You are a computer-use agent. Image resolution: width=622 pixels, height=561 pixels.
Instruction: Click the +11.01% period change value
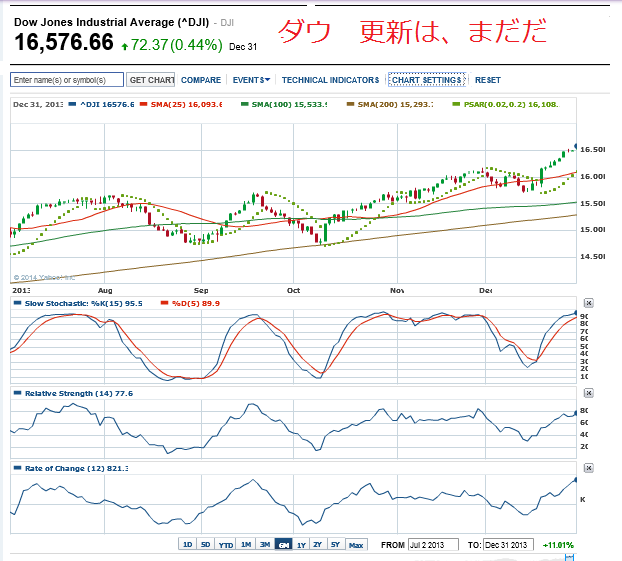tap(558, 545)
